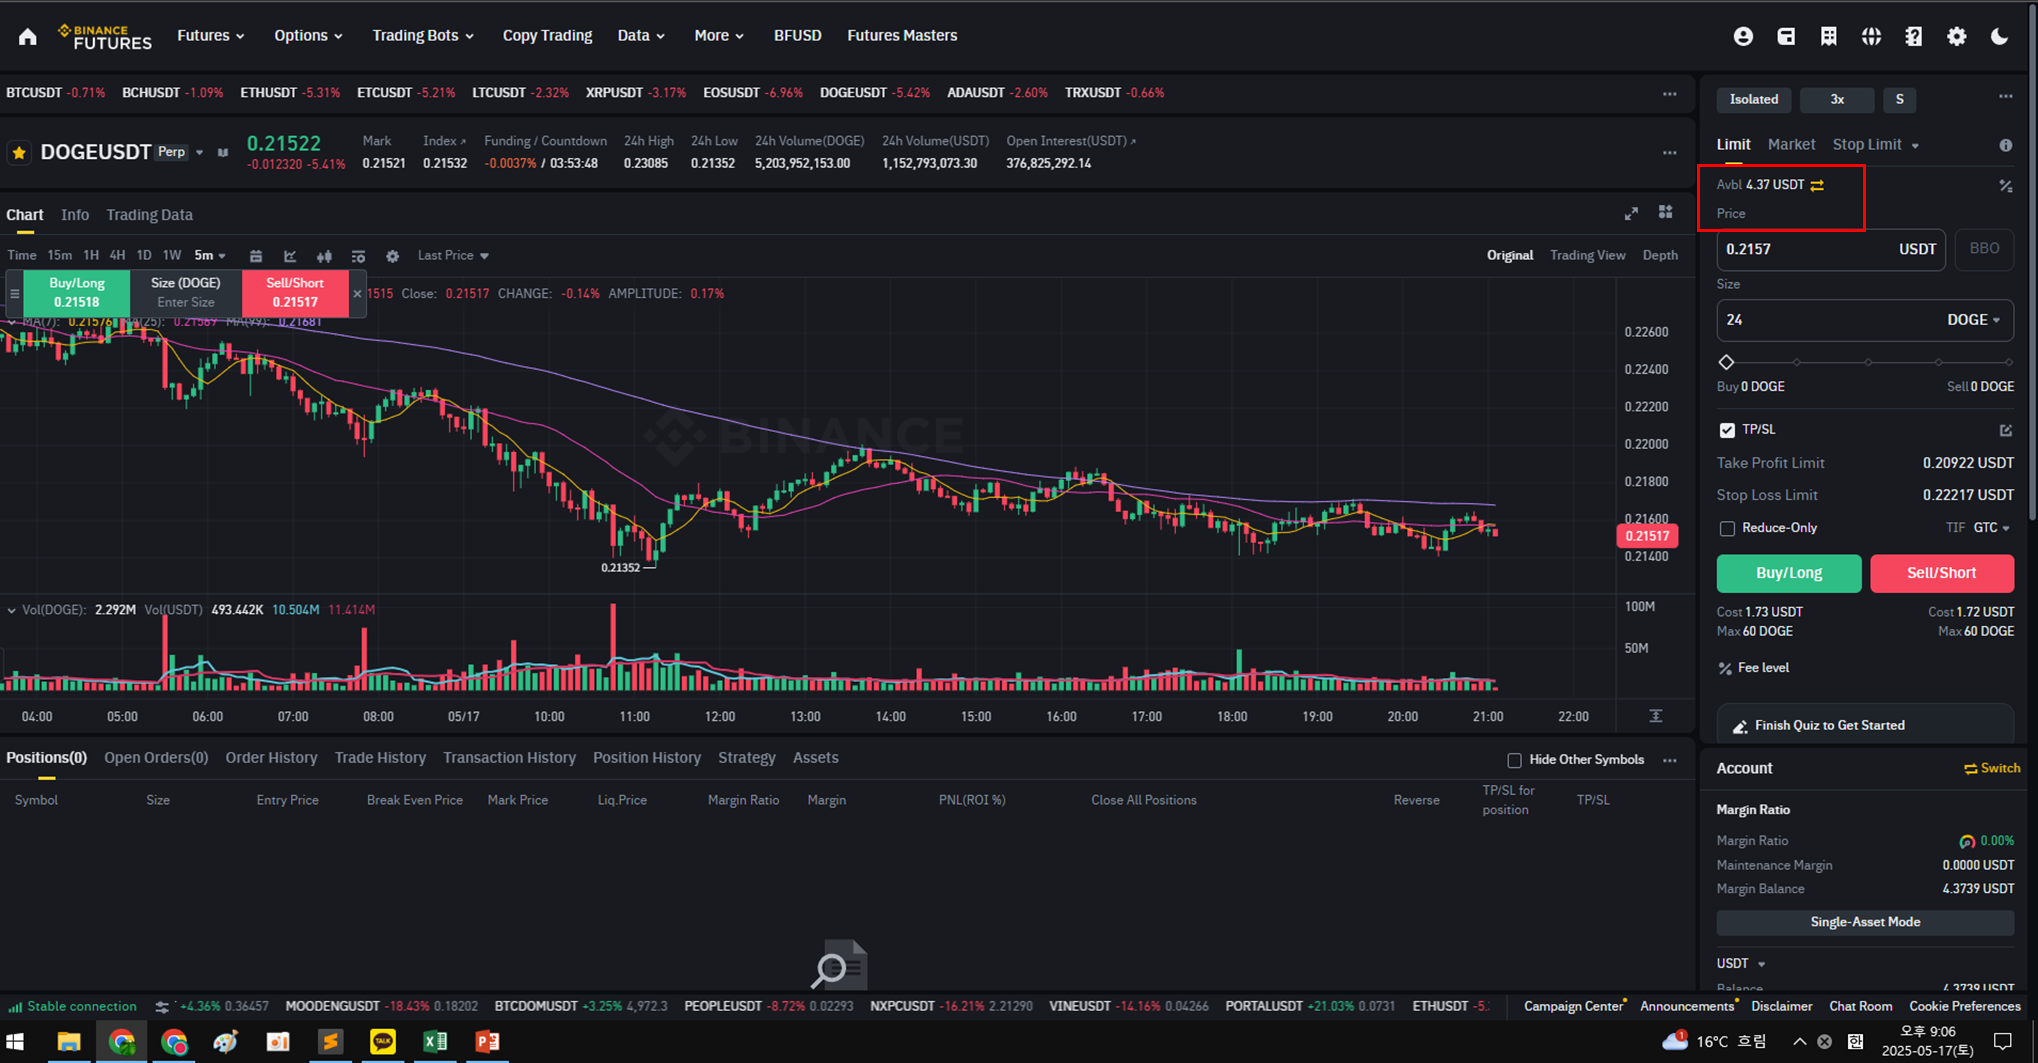The width and height of the screenshot is (2038, 1063).
Task: Click the Size input field
Action: point(1865,320)
